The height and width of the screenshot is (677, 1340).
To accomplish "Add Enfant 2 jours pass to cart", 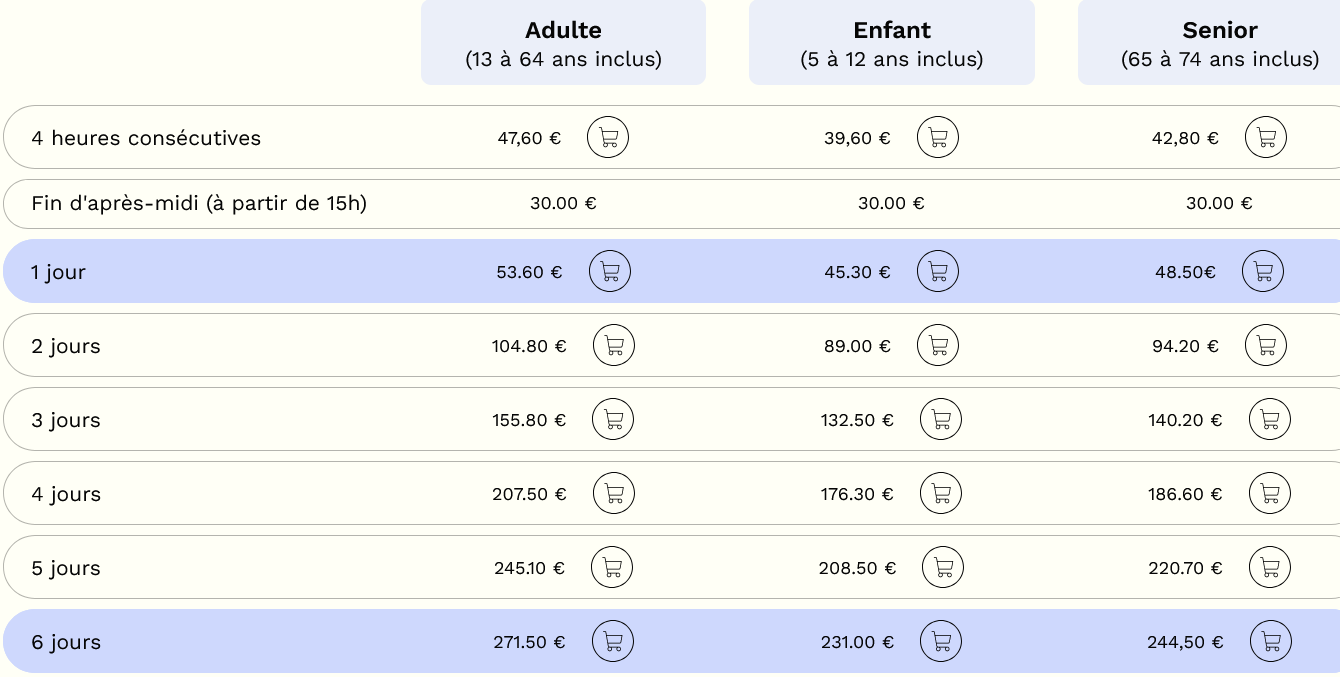I will (938, 346).
